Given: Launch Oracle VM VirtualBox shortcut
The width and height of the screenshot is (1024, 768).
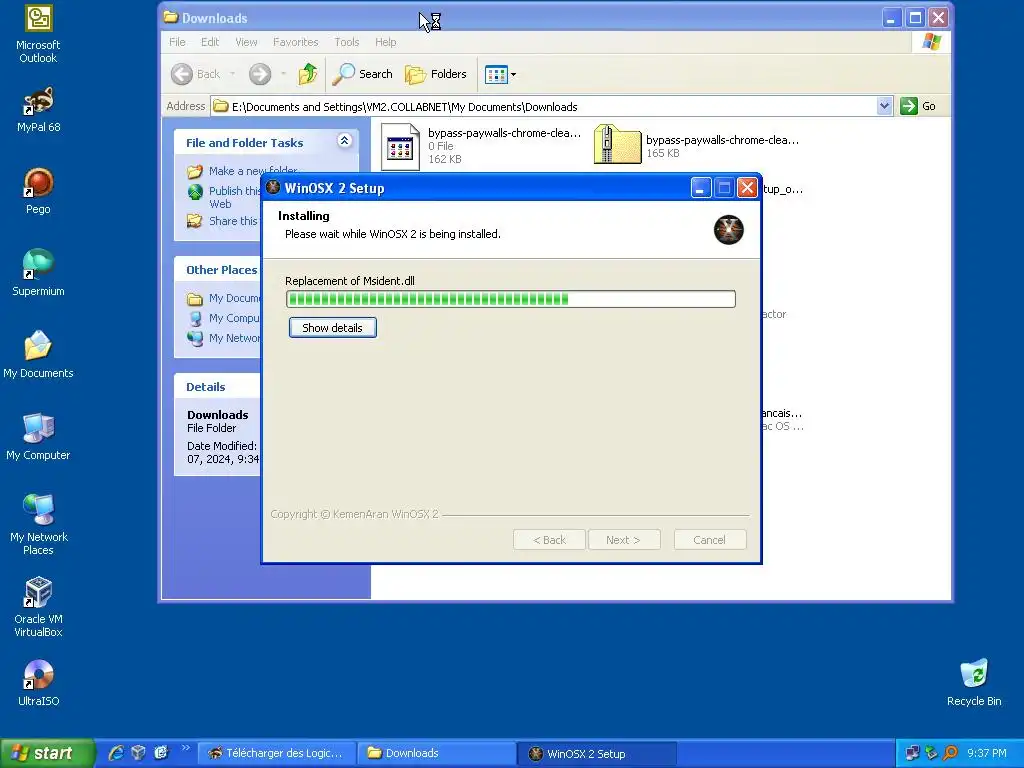Looking at the screenshot, I should [38, 607].
